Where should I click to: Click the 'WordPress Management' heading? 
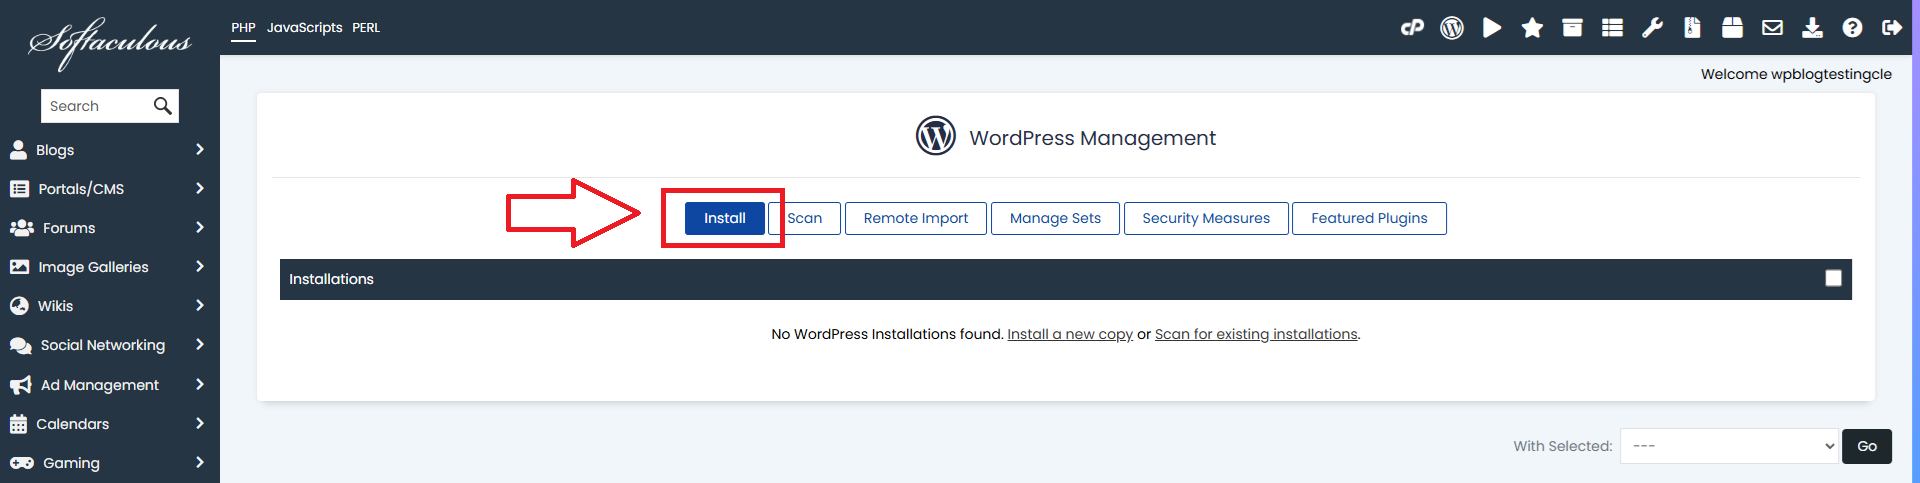(x=1092, y=138)
